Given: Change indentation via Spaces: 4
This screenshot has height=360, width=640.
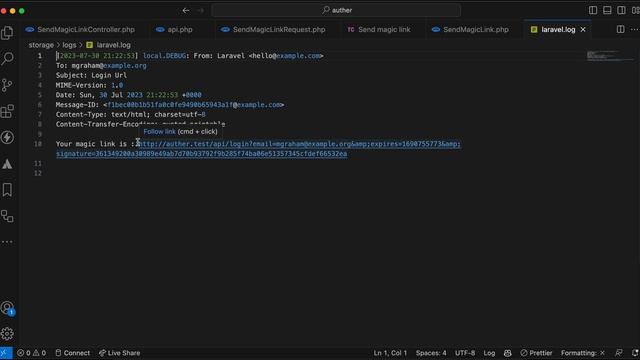Looking at the screenshot, I should click(431, 353).
